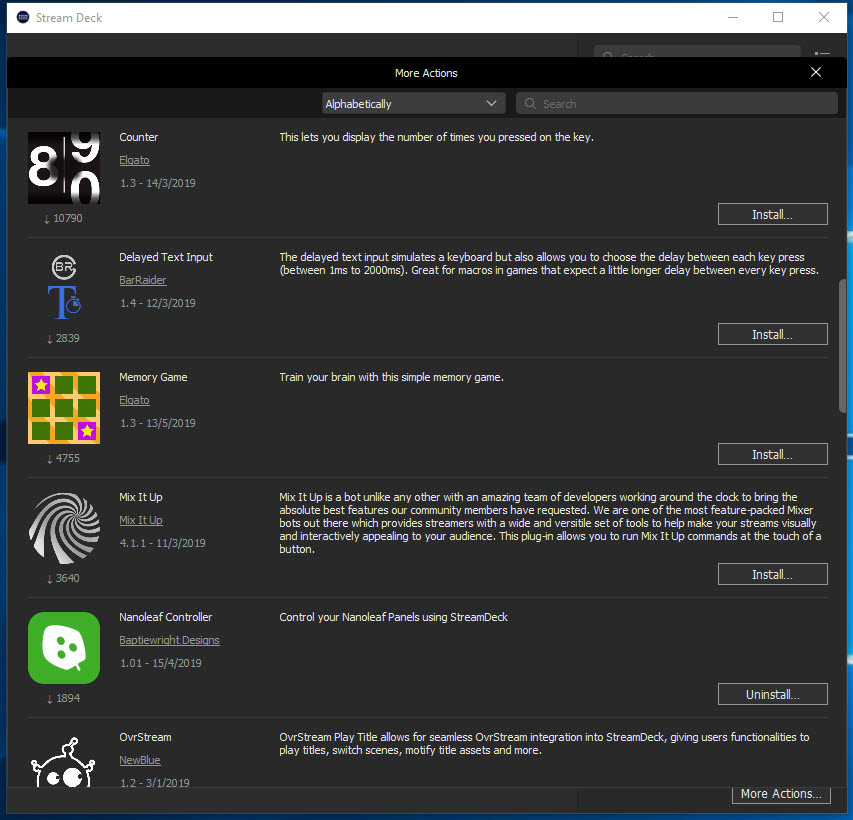853x820 pixels.
Task: Click version text 1.01 - 15/4/2019
Action: tap(160, 663)
